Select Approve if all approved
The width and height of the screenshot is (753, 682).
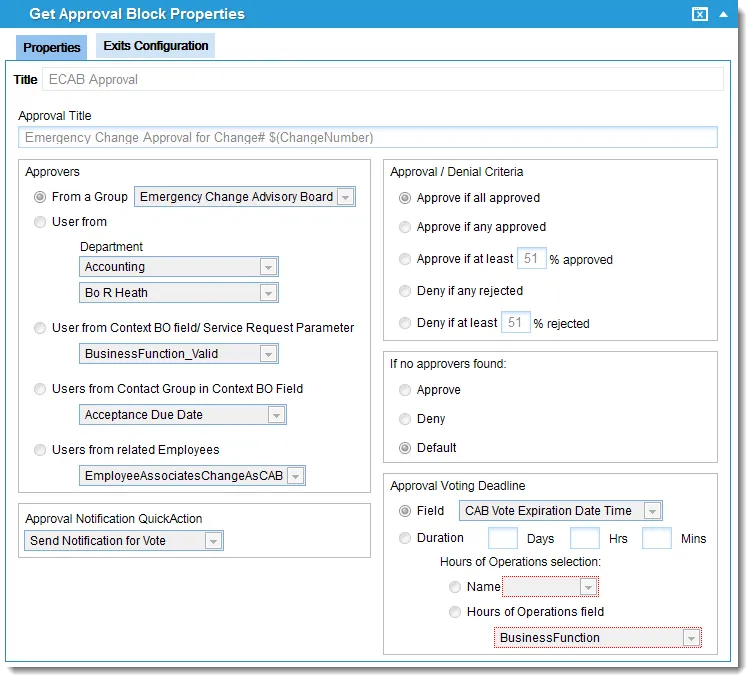coord(405,198)
